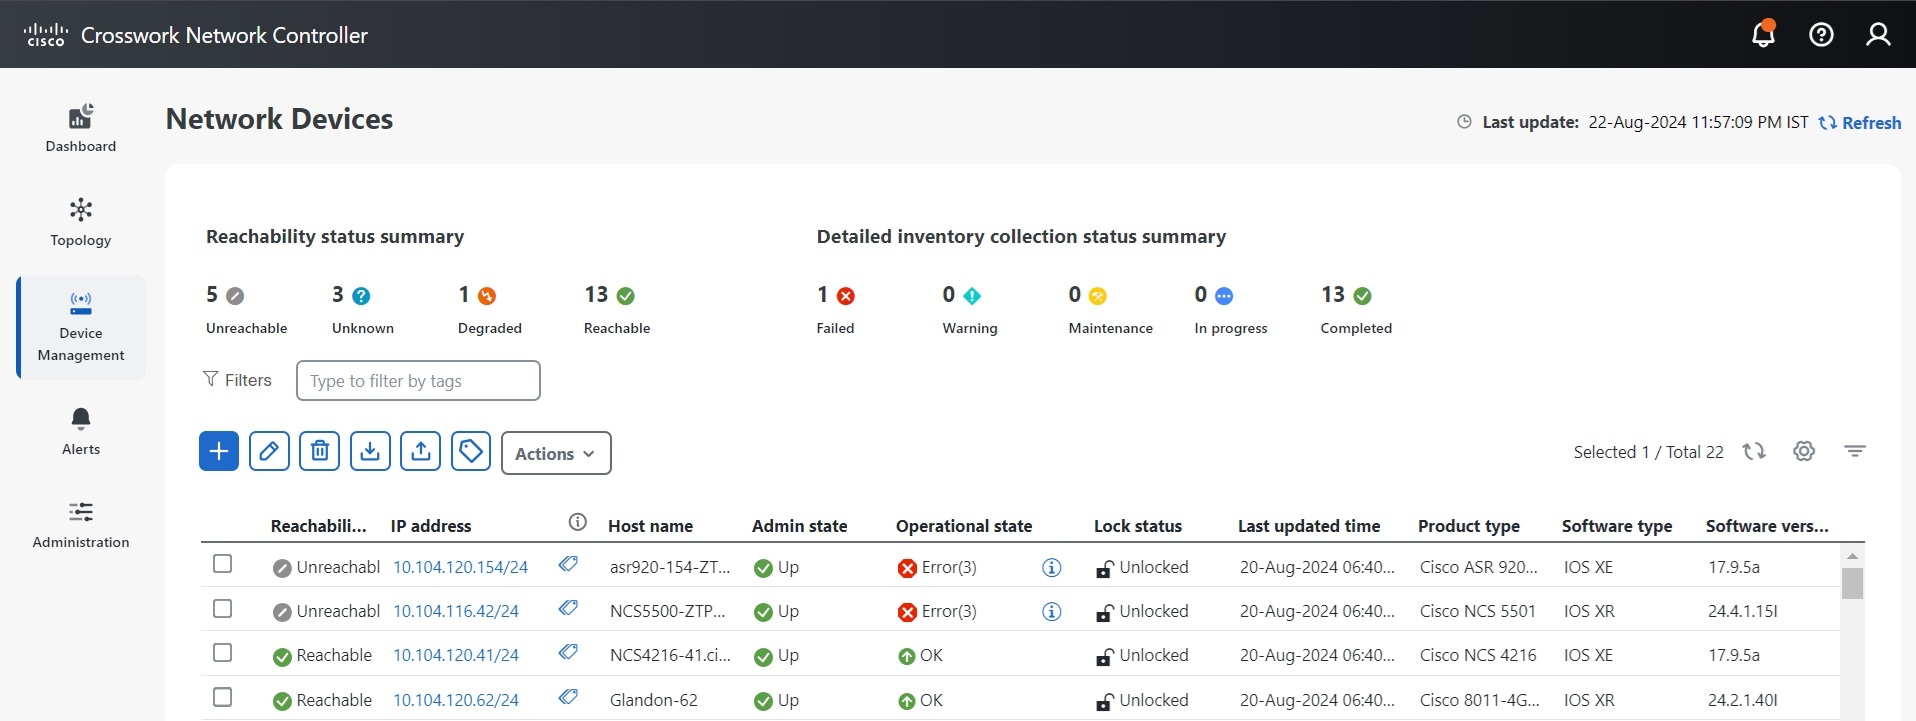The width and height of the screenshot is (1916, 721).
Task: Check the box for 10.104.120.154/24 row
Action: coord(223,564)
